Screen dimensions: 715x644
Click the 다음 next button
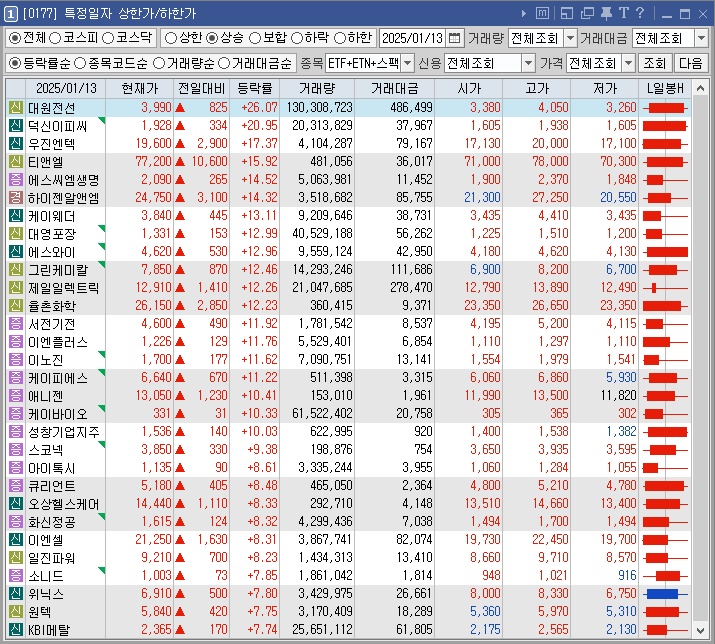(x=690, y=63)
